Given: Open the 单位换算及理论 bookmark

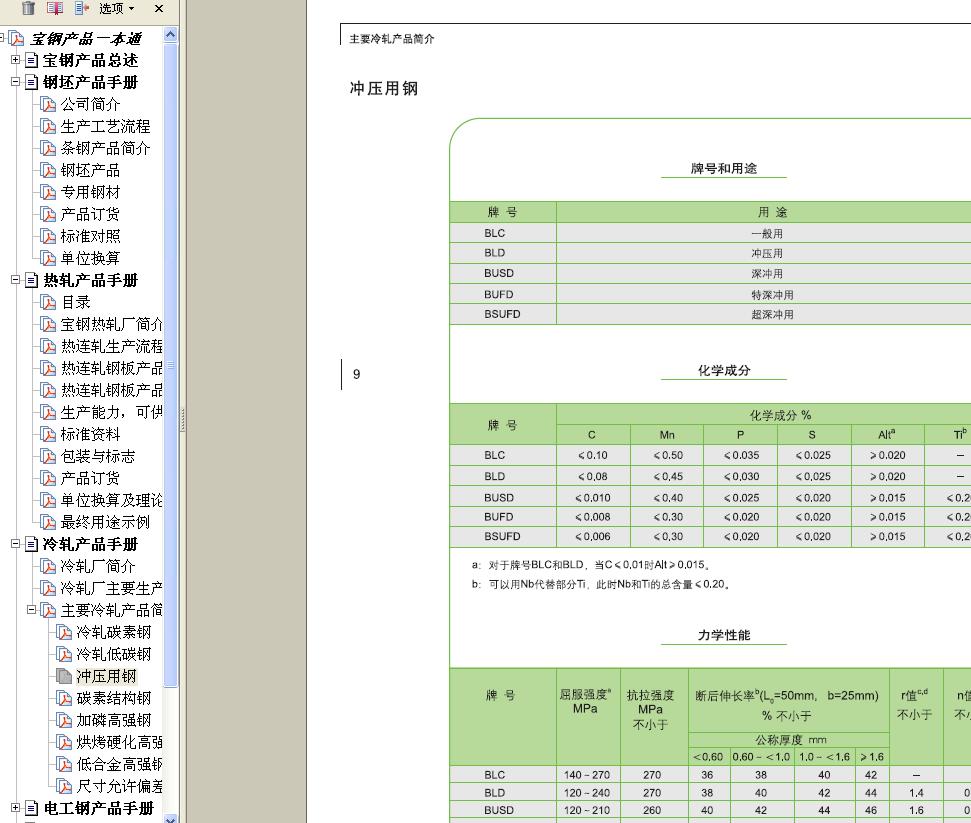Looking at the screenshot, I should click(111, 500).
